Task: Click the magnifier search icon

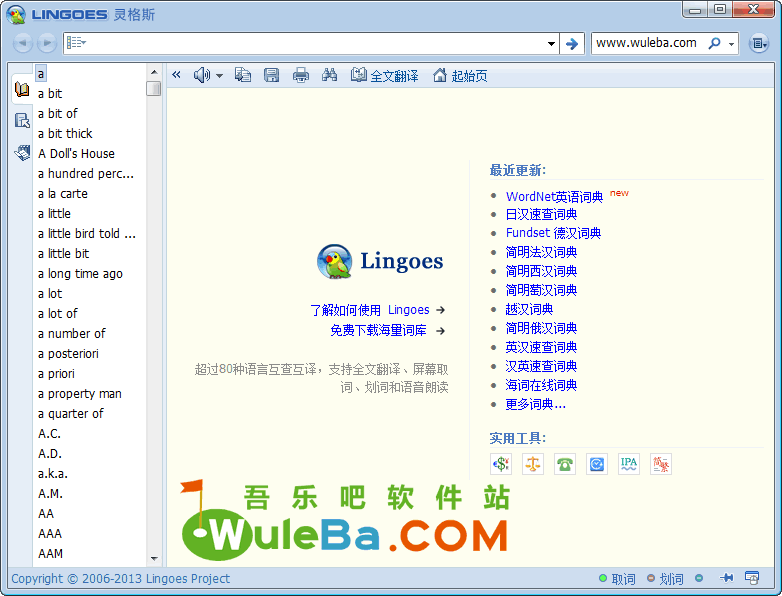Action: point(715,43)
